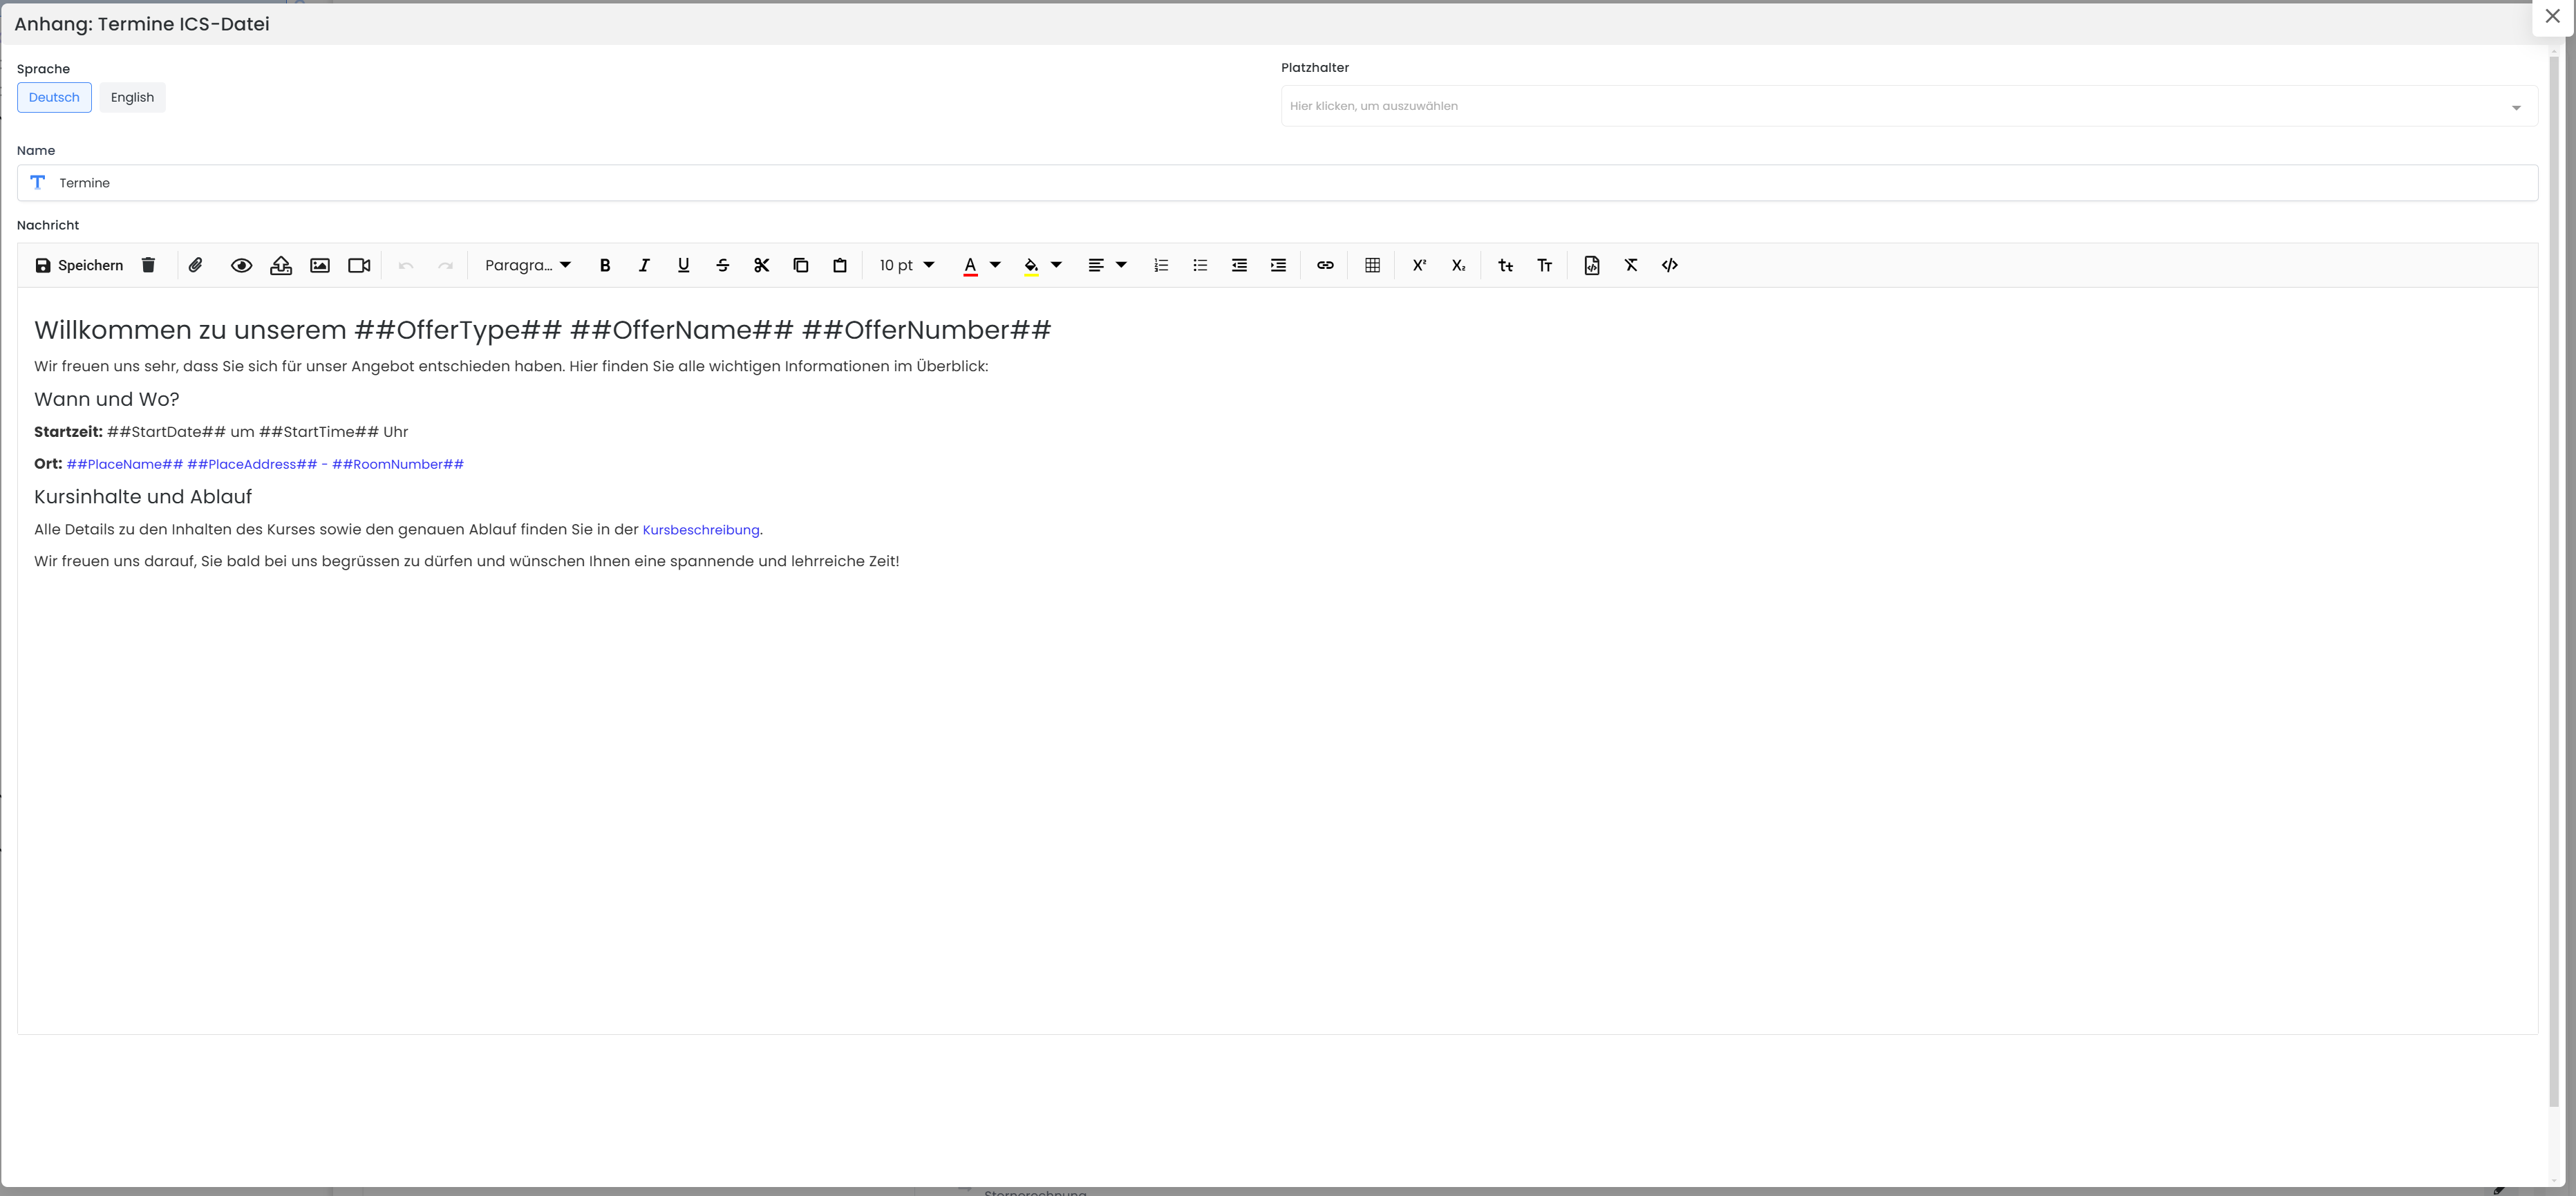2576x1196 pixels.
Task: Switch language to English
Action: click(132, 97)
